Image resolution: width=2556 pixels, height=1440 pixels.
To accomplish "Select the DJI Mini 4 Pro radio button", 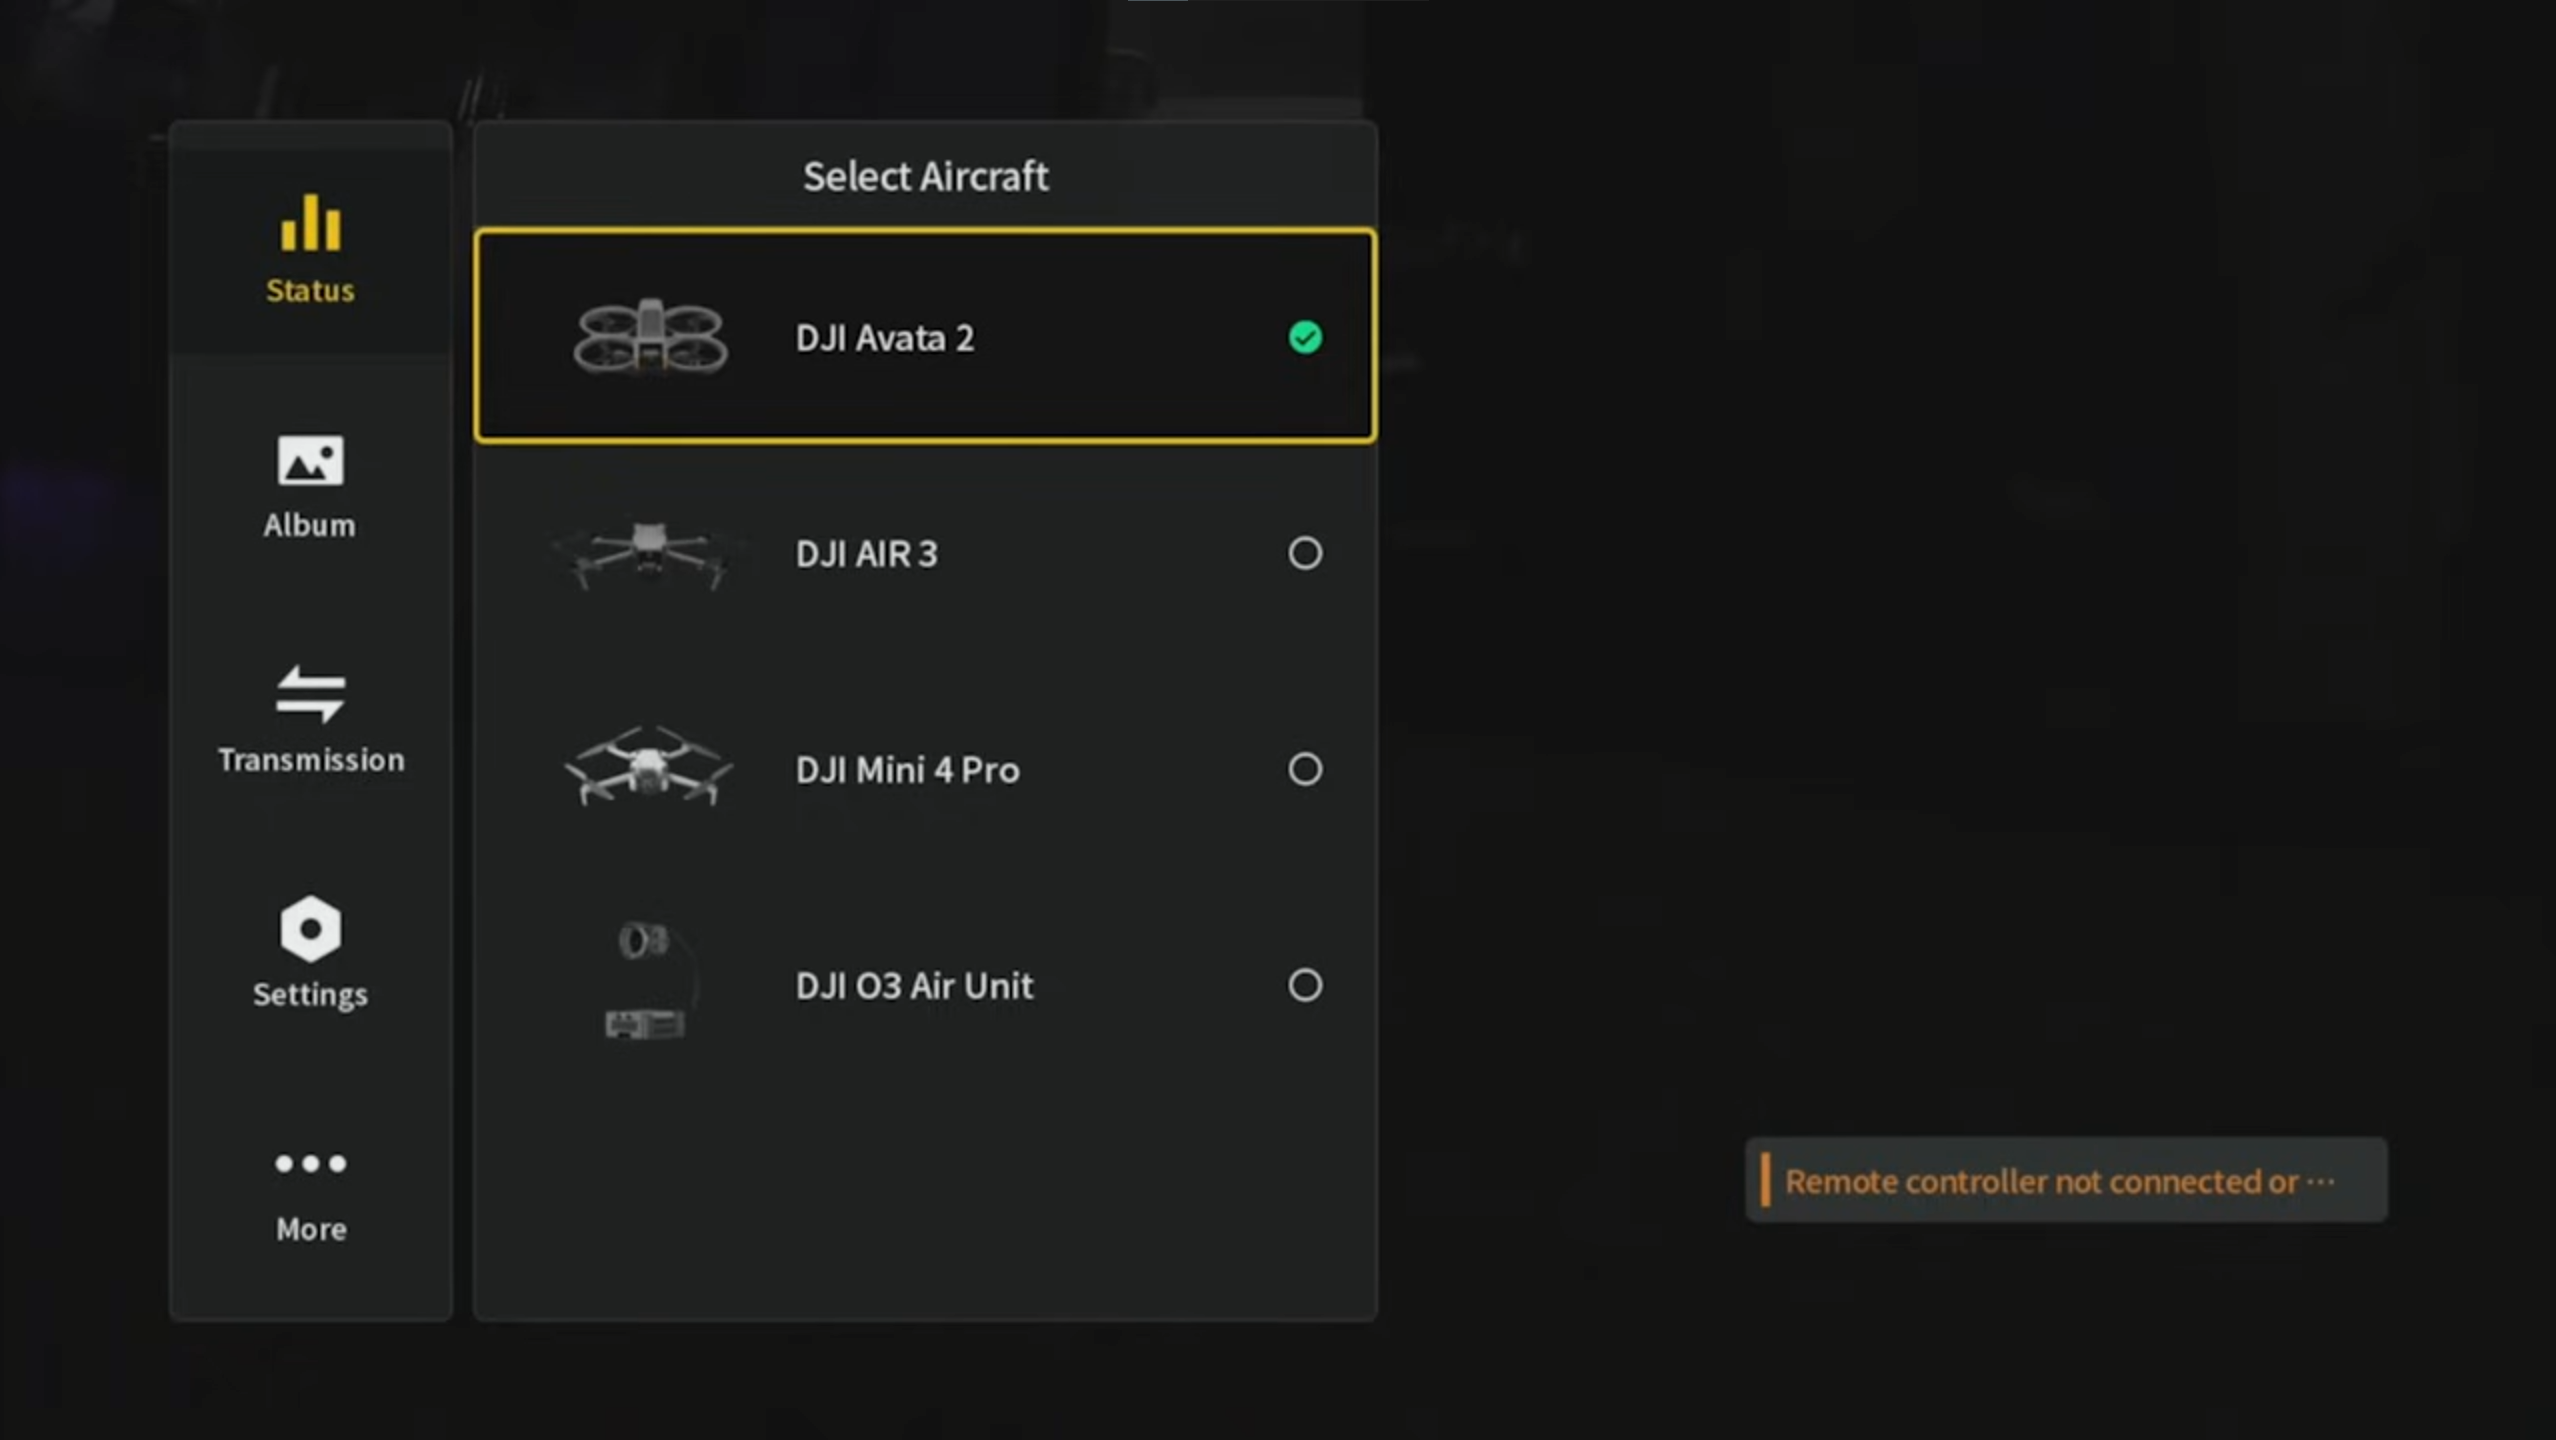I will point(1304,769).
